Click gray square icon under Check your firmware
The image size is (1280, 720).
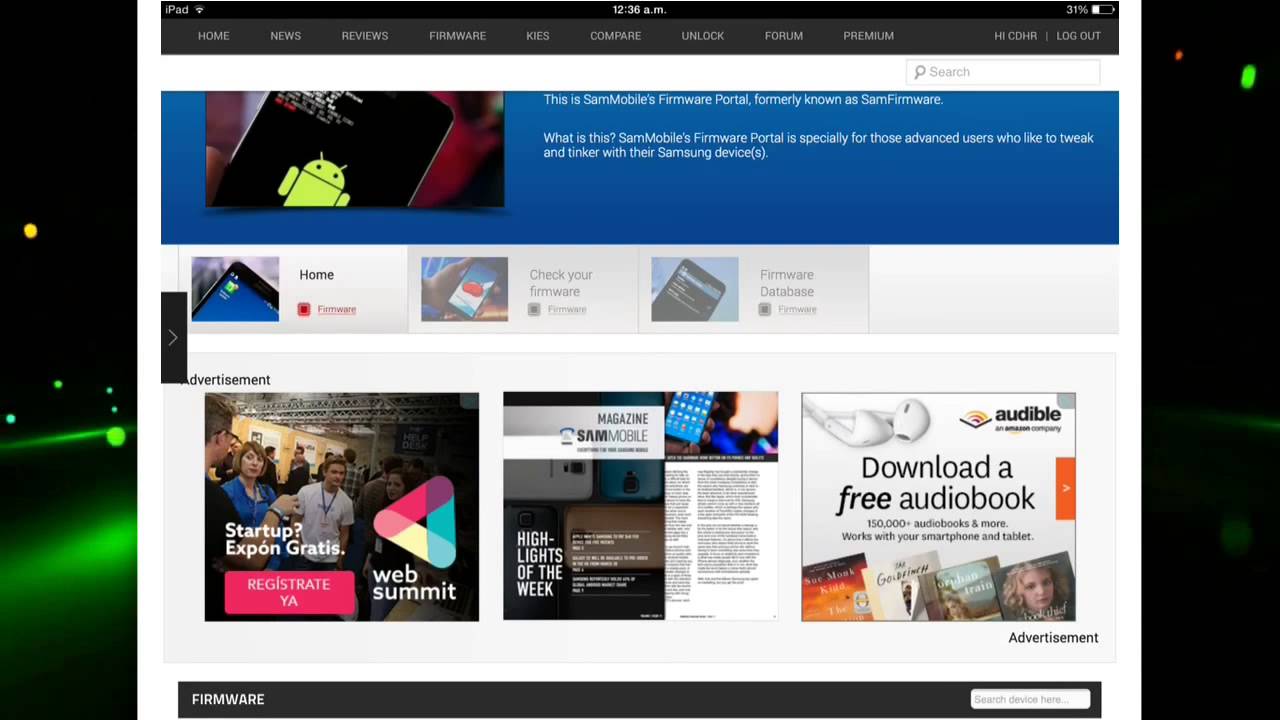pos(534,310)
